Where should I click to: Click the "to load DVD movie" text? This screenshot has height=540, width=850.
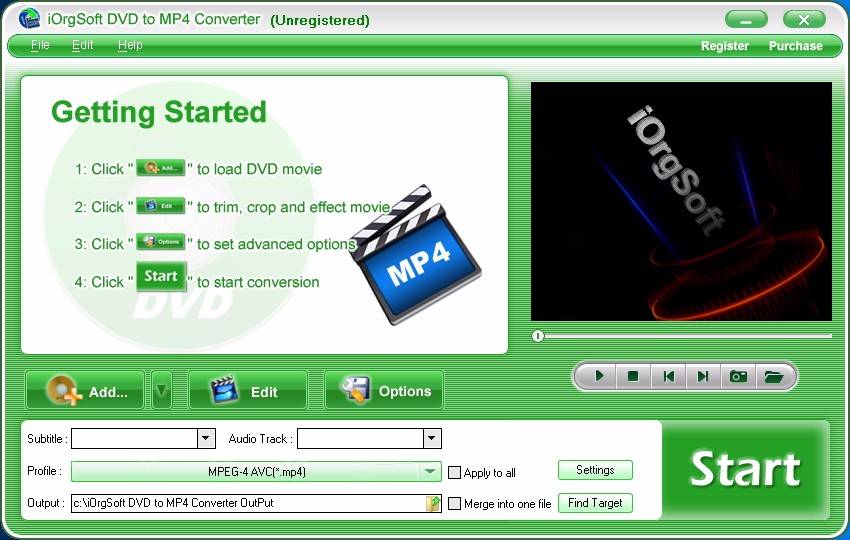pyautogui.click(x=259, y=169)
